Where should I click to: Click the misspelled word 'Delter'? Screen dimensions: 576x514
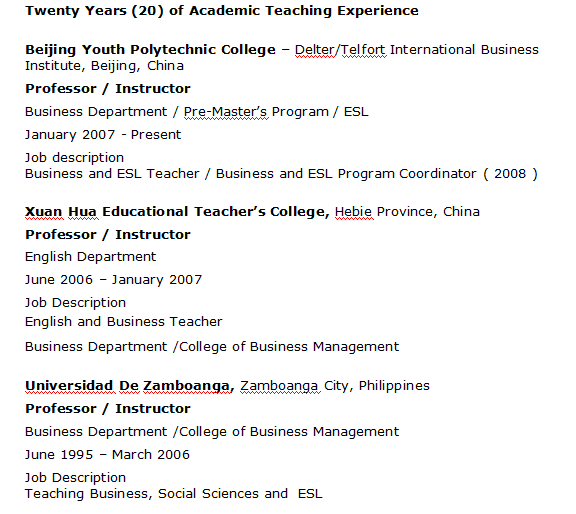click(315, 50)
